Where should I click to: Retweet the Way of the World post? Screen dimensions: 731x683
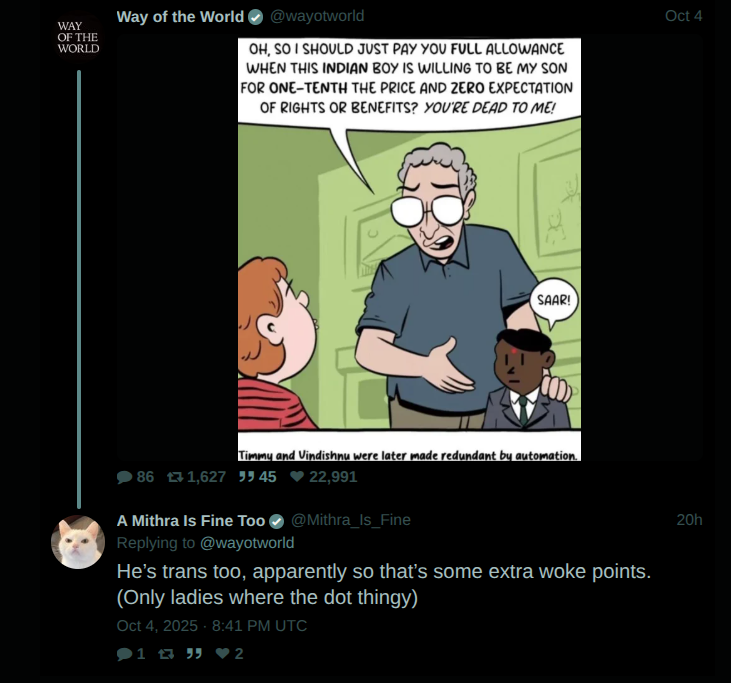(196, 477)
